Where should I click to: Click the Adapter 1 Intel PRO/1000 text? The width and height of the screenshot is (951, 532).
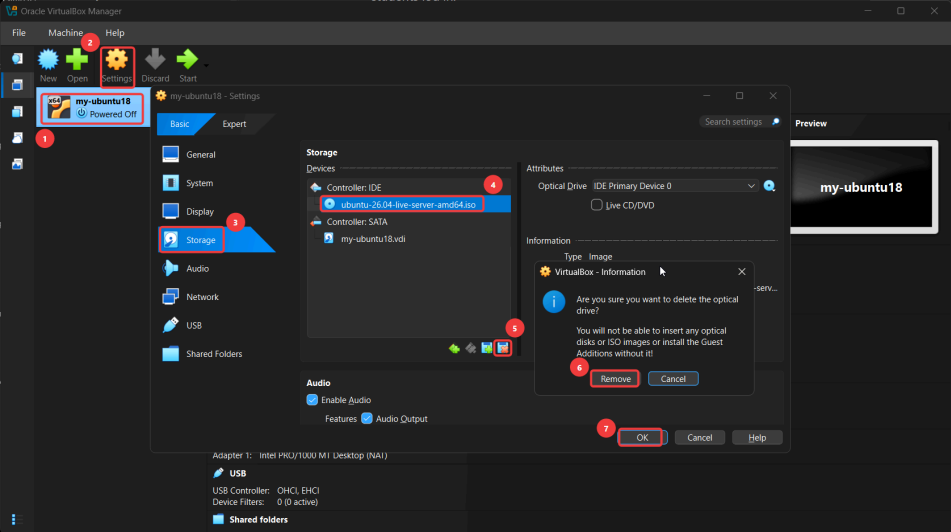[x=300, y=456]
